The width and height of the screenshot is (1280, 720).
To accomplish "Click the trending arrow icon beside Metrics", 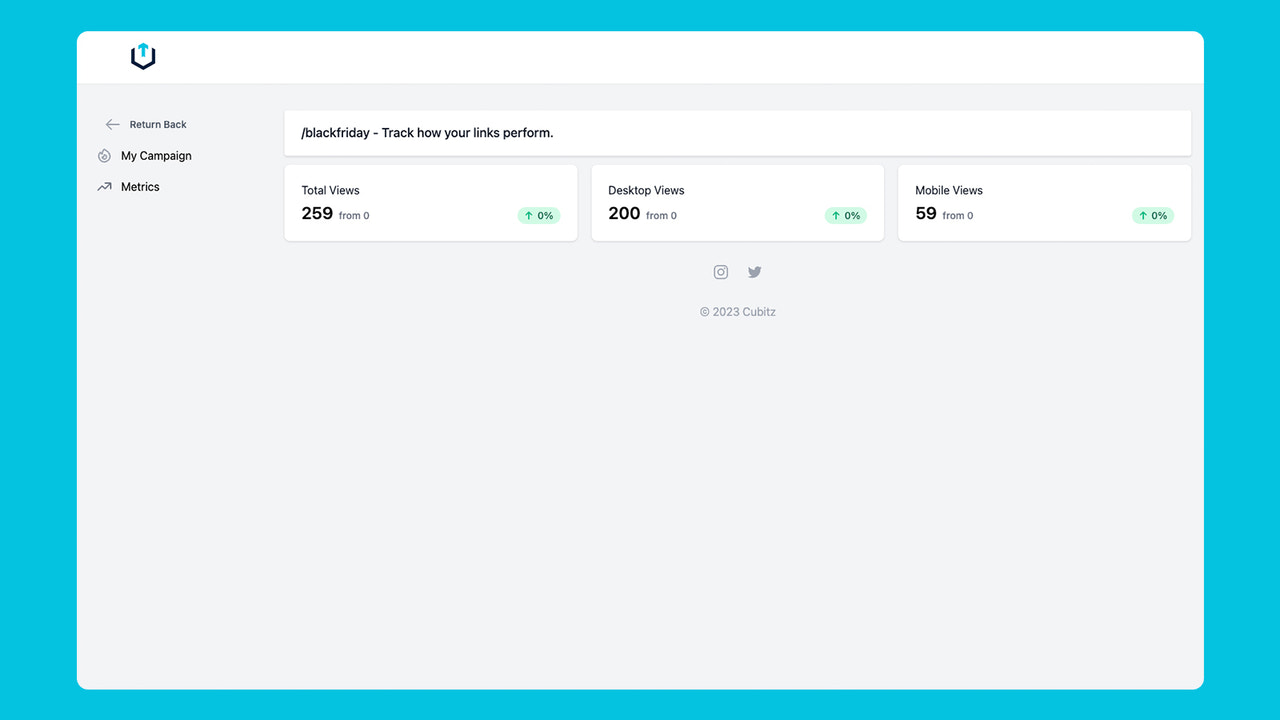I will (104, 186).
